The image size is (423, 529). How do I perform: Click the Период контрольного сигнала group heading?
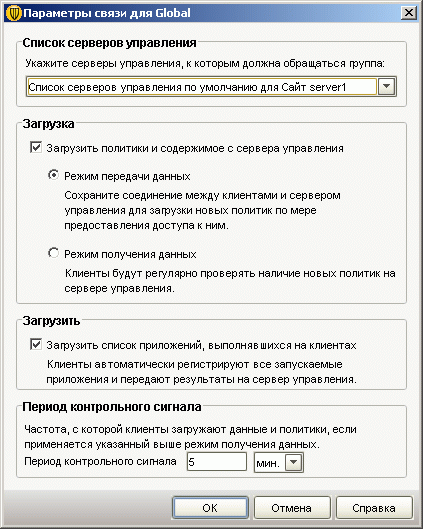[x=112, y=407]
